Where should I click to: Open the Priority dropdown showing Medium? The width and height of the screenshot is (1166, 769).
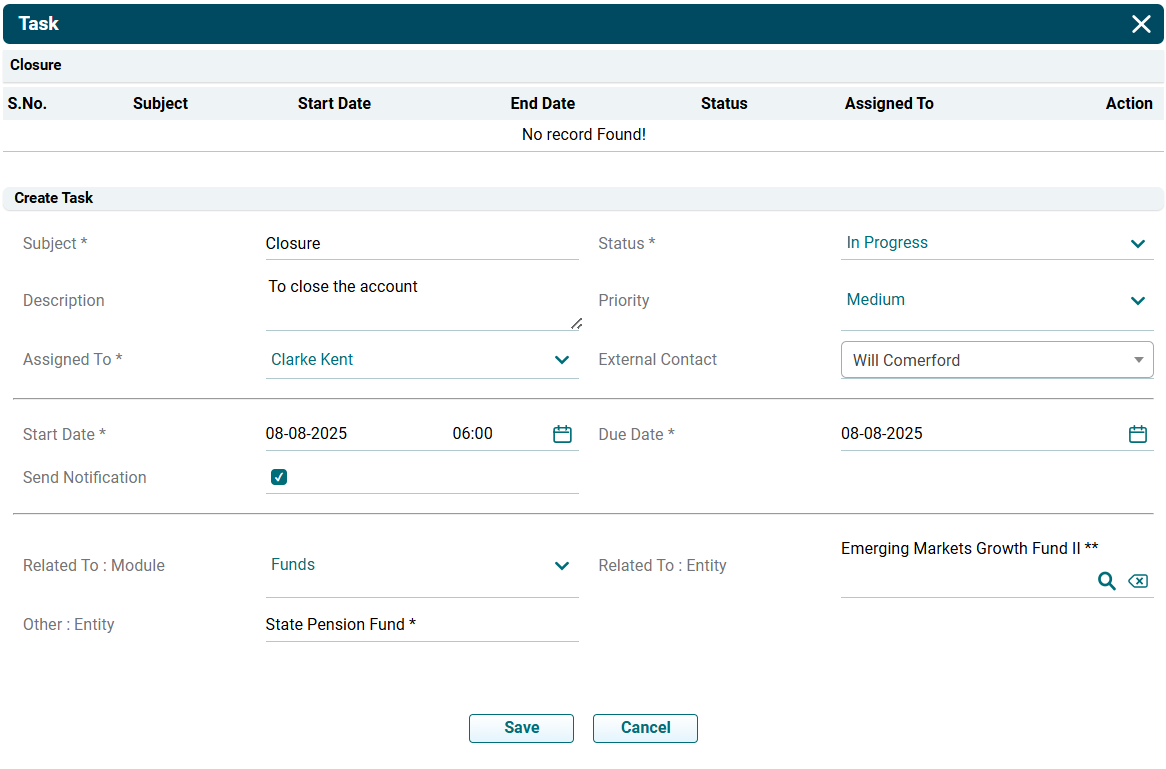point(996,300)
